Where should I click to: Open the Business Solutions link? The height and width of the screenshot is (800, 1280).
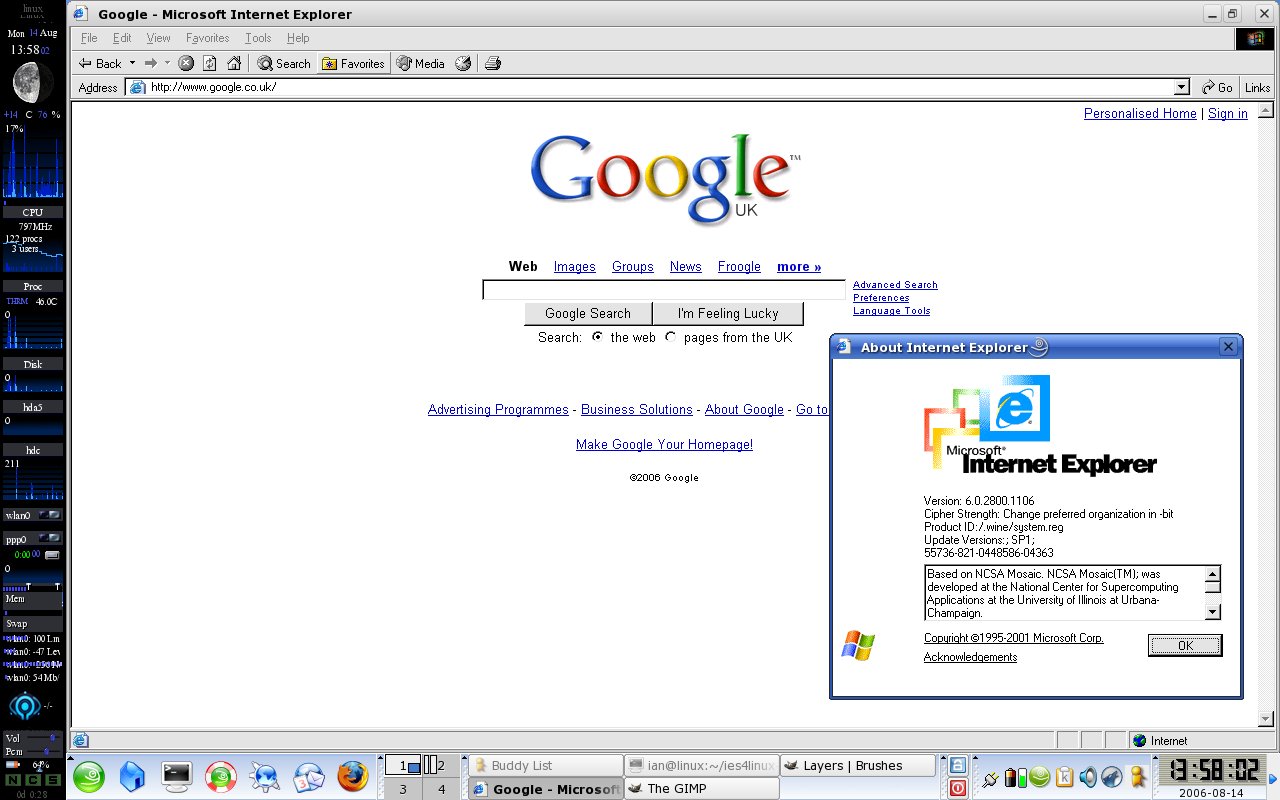coord(636,410)
